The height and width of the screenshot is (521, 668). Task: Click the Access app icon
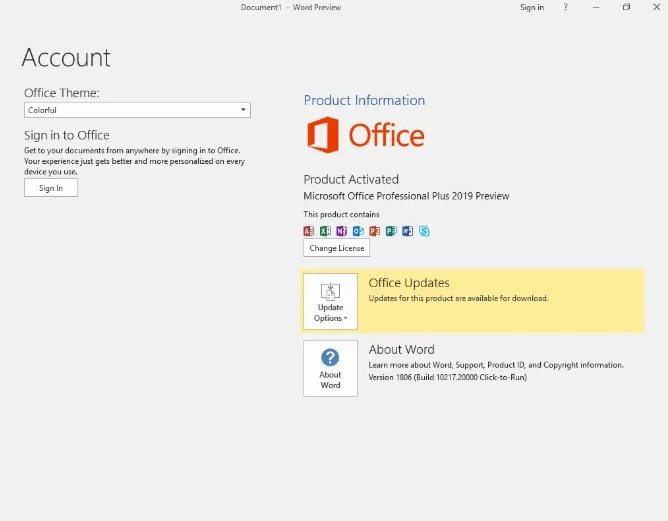(308, 231)
